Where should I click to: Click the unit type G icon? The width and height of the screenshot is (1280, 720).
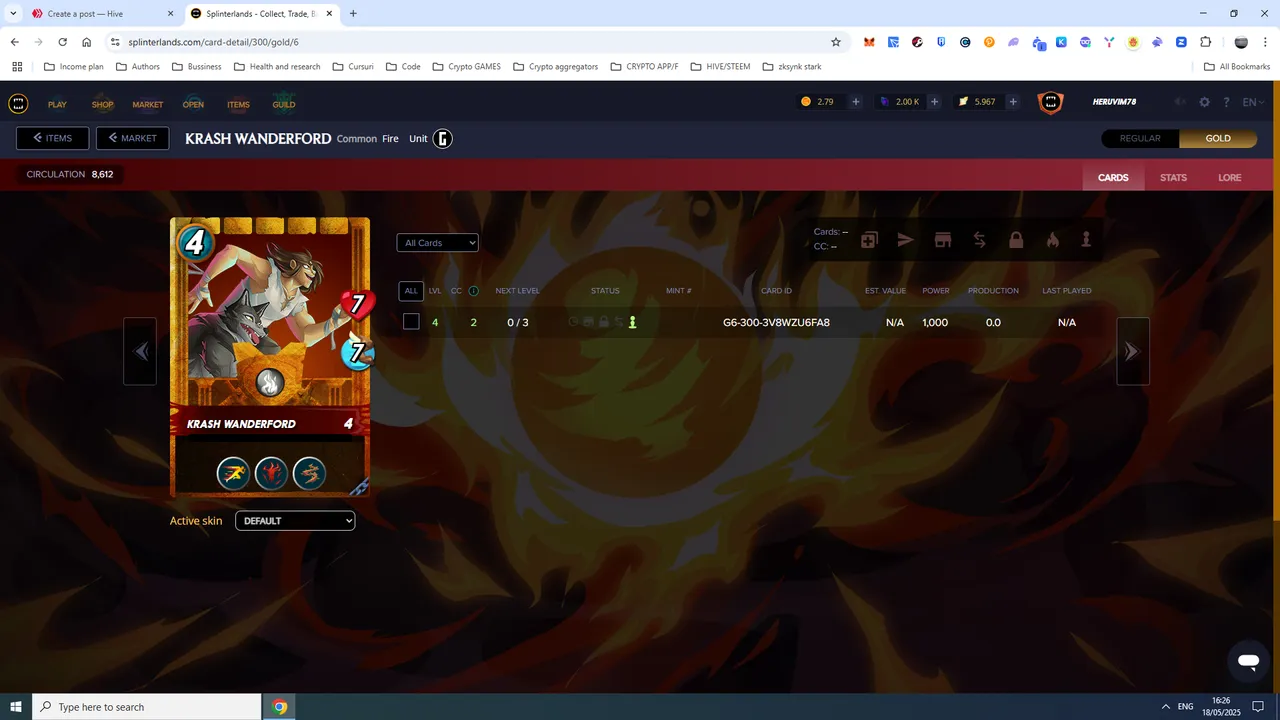coord(443,138)
